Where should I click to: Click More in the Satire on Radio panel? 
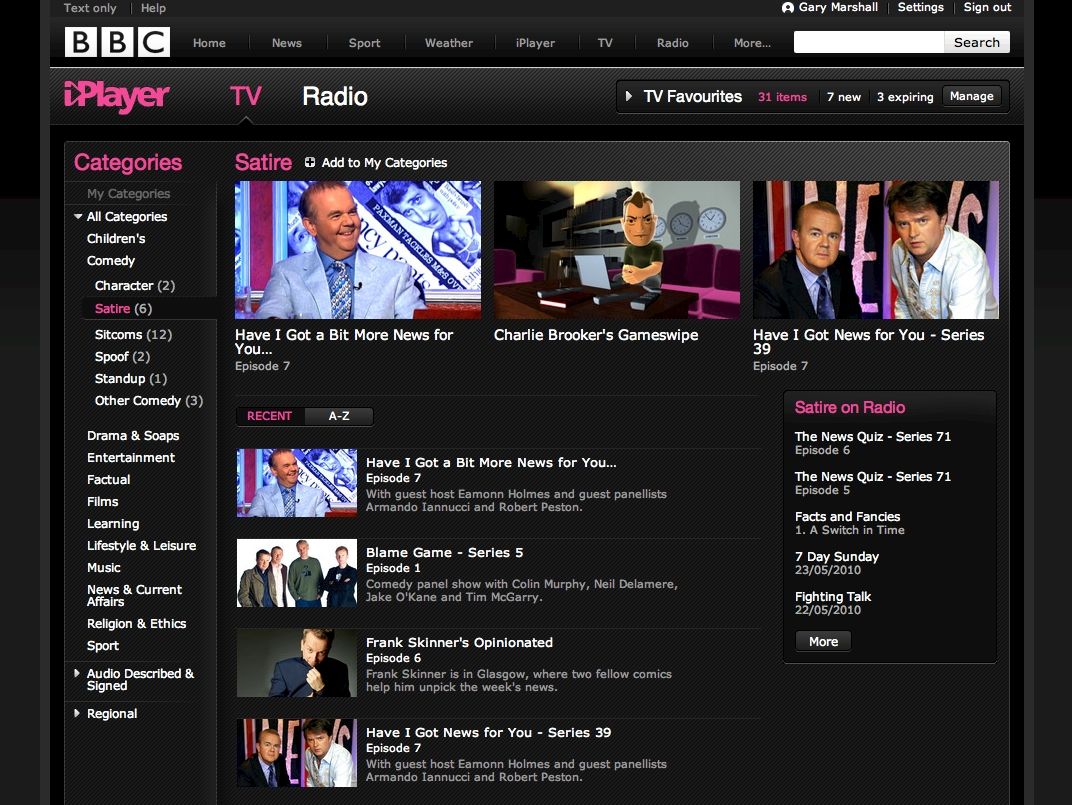822,641
